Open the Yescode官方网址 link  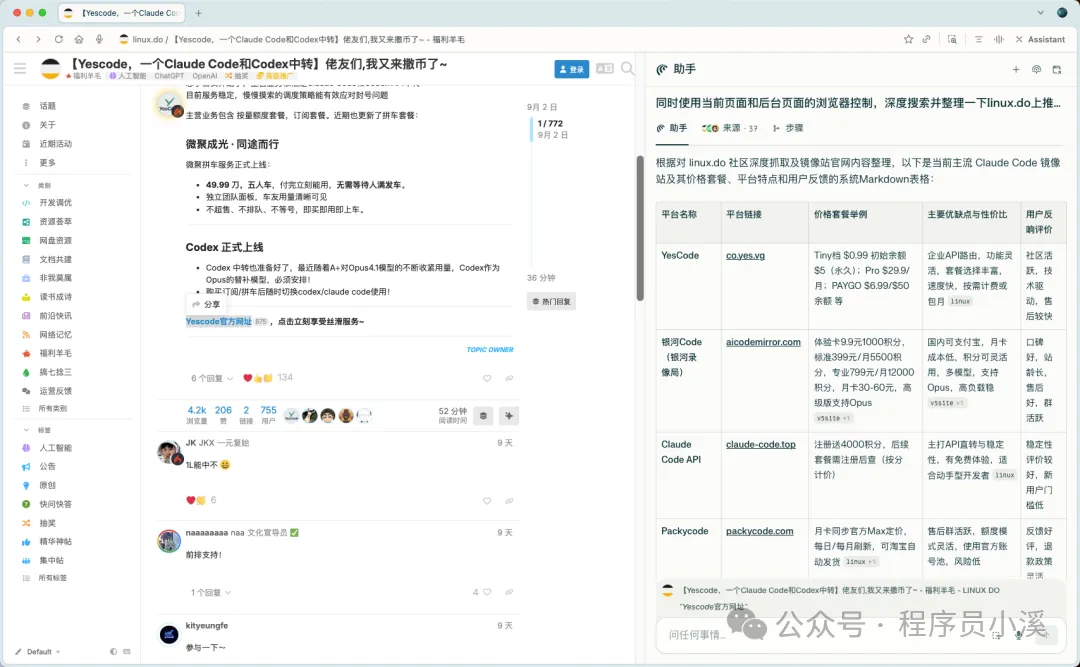click(x=218, y=322)
